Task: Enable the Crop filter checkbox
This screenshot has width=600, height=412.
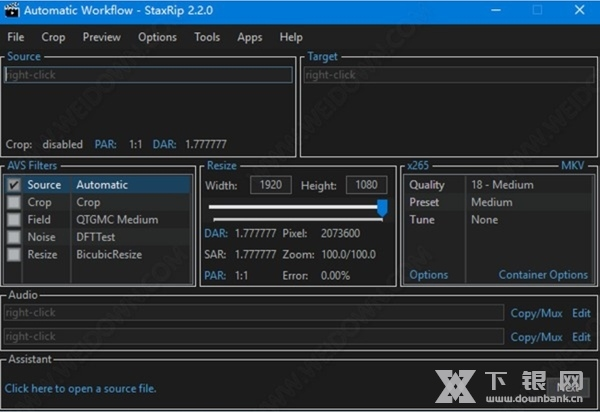Action: pyautogui.click(x=14, y=202)
